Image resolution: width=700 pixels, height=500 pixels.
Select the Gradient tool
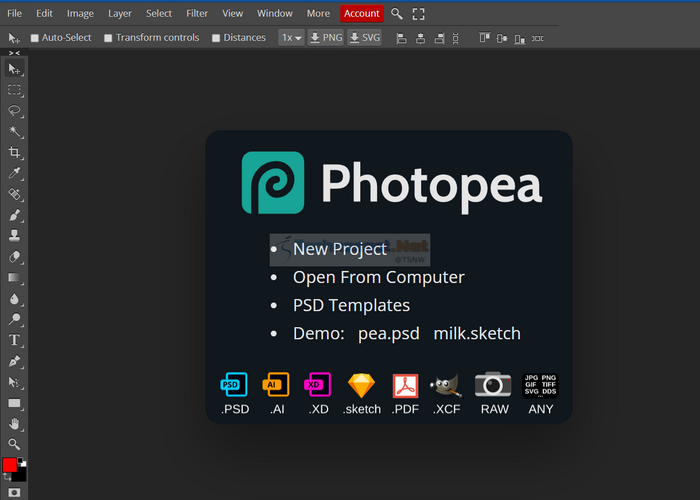click(14, 278)
